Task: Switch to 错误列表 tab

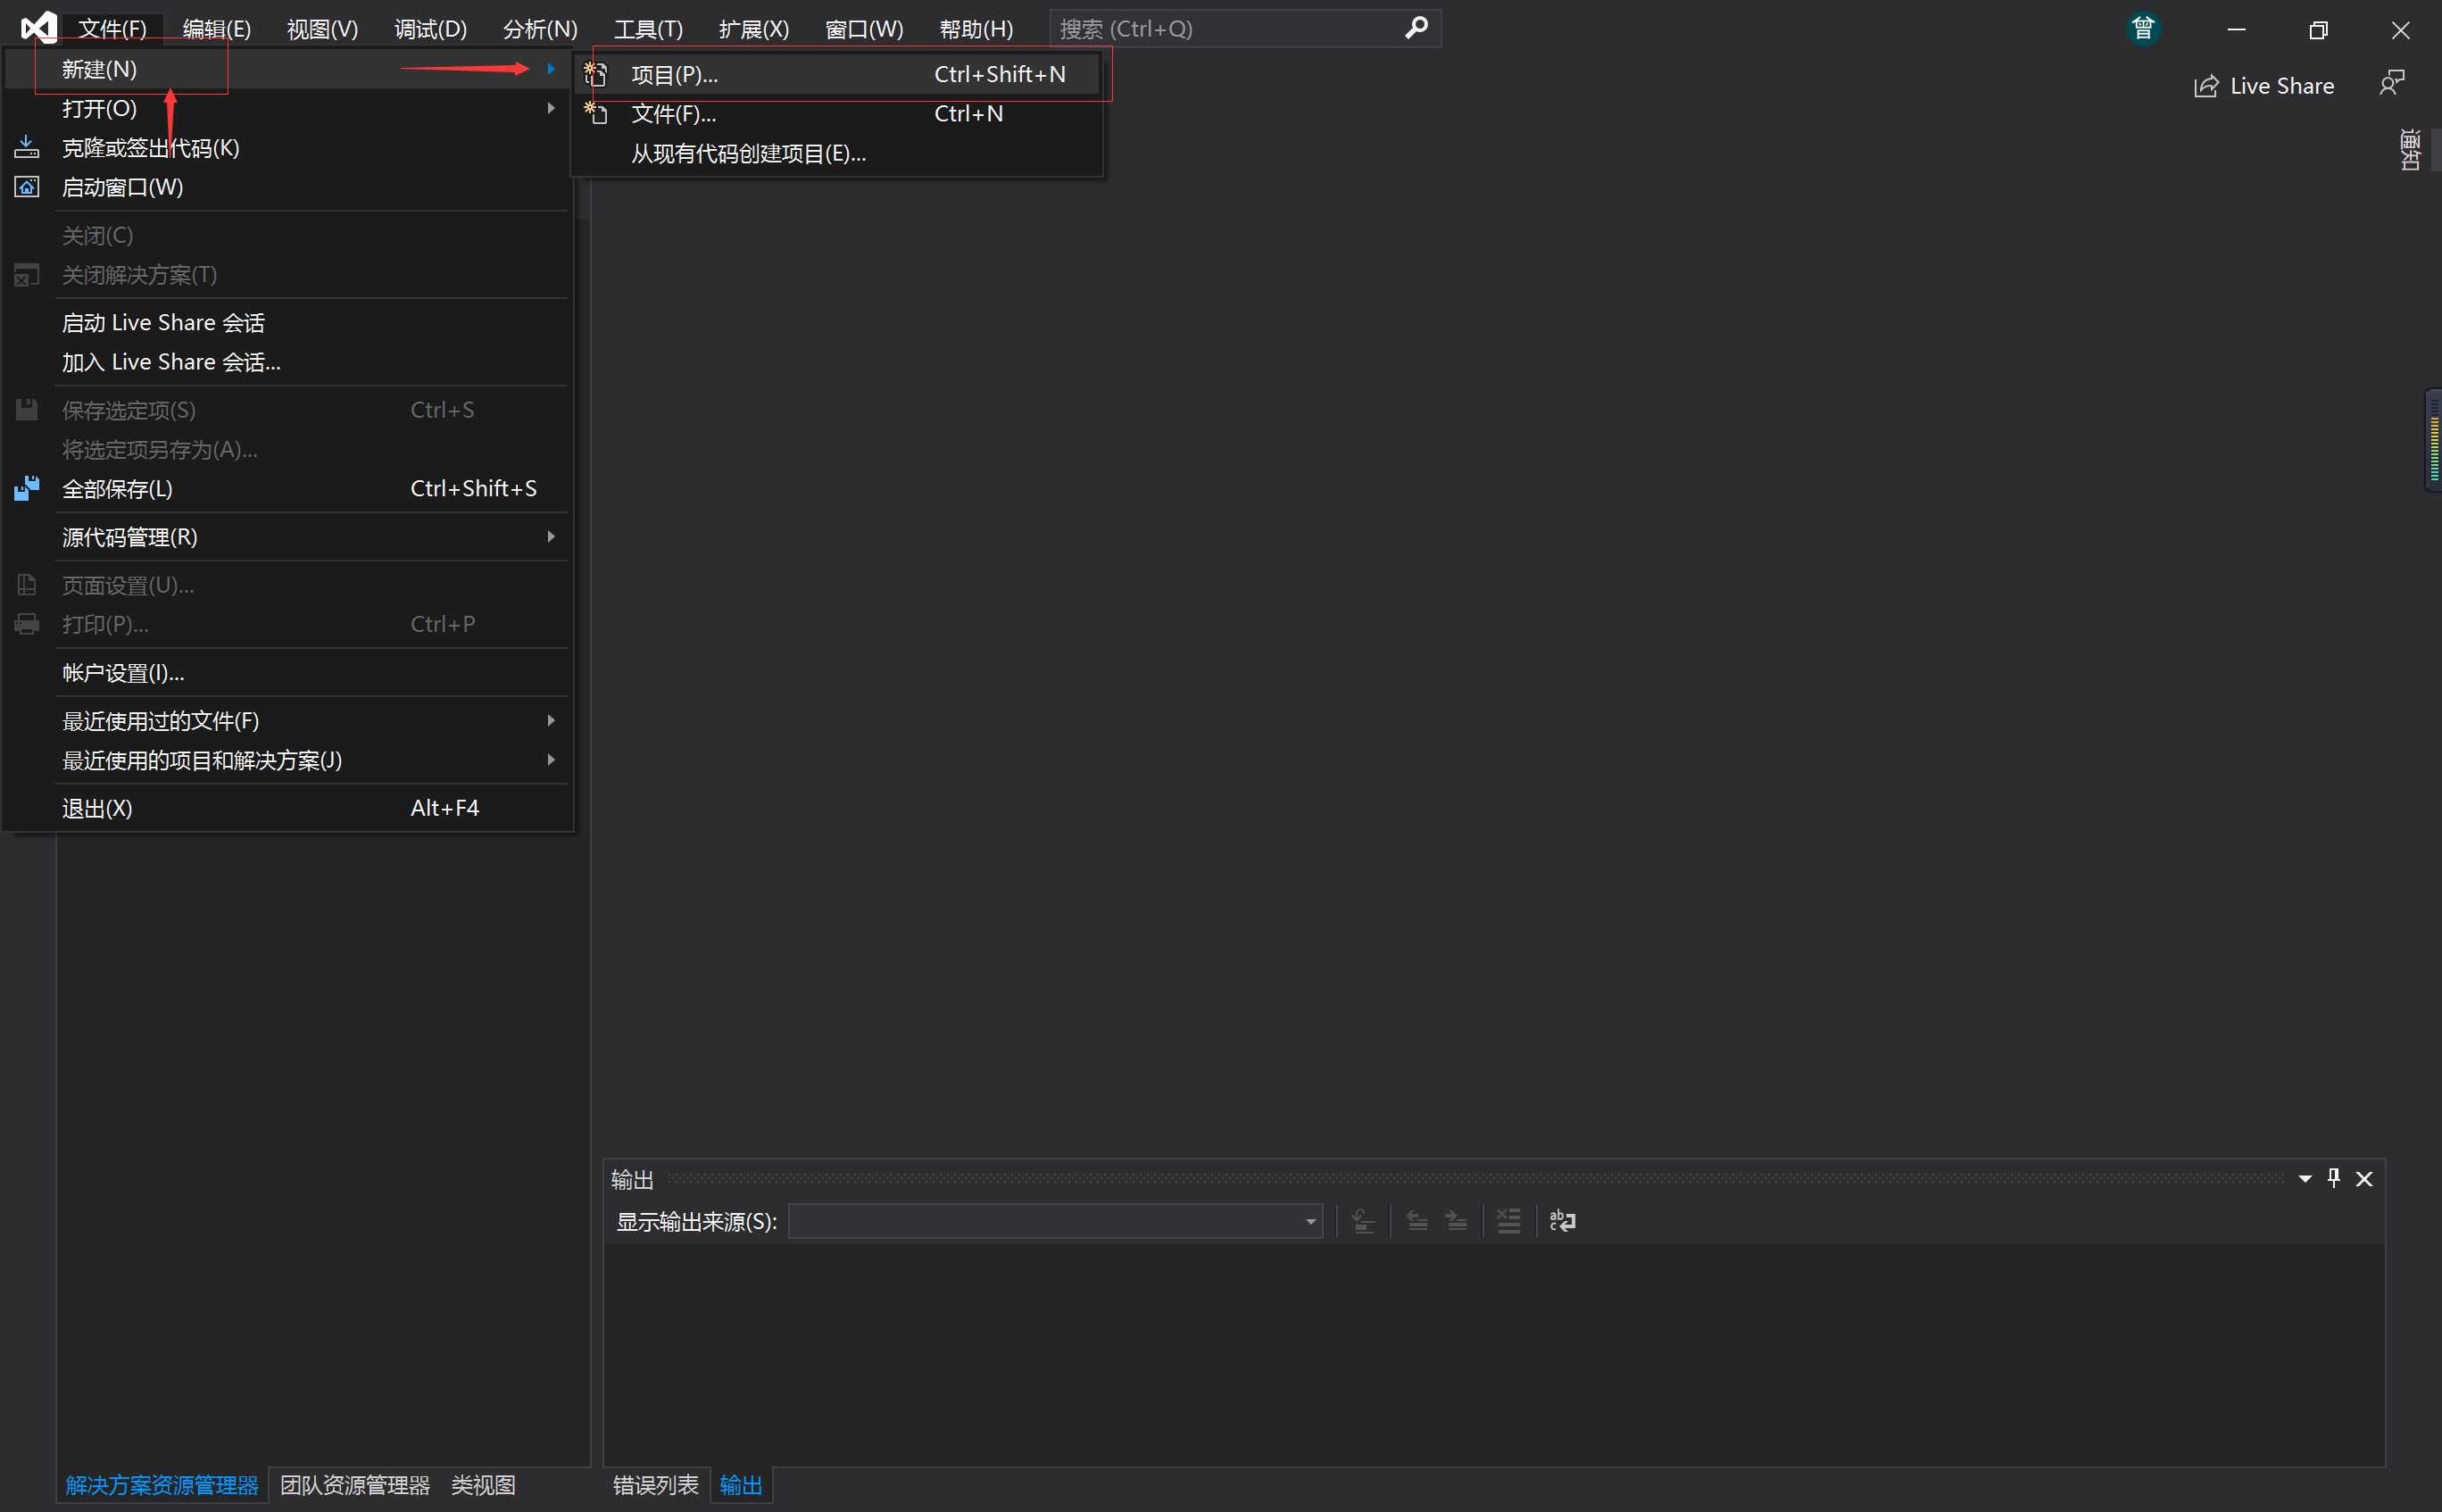Action: click(655, 1484)
